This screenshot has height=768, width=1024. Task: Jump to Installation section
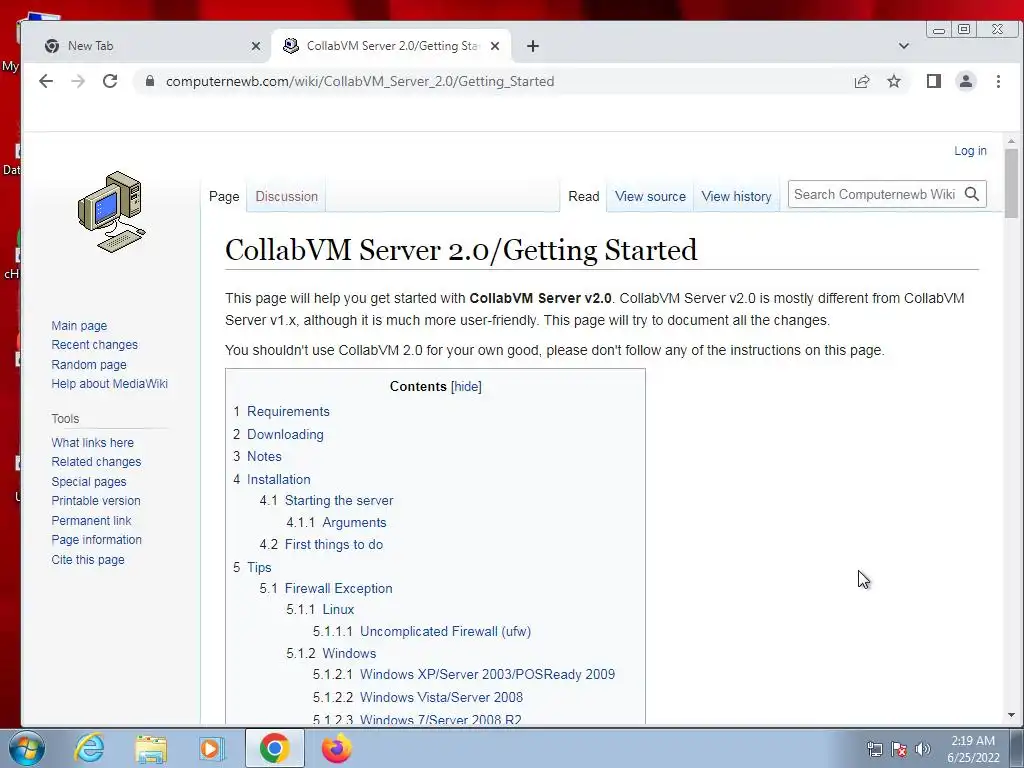278,479
